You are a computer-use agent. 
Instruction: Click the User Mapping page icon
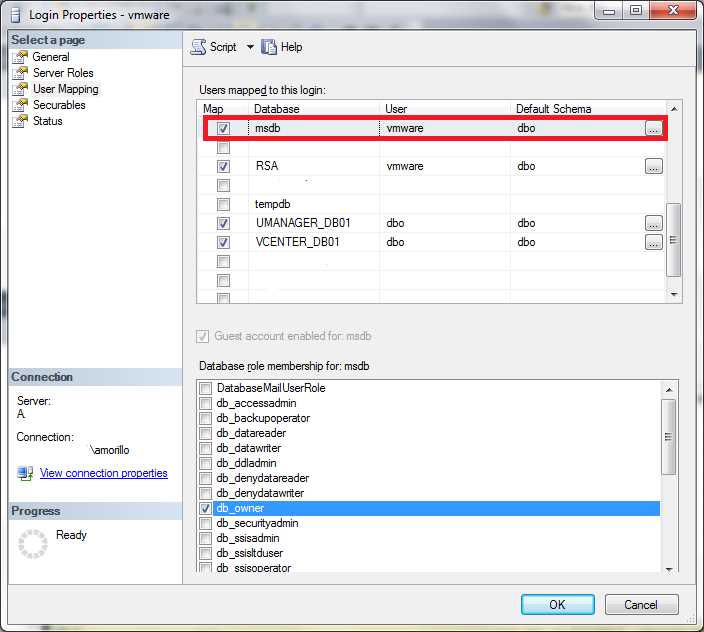click(20, 89)
